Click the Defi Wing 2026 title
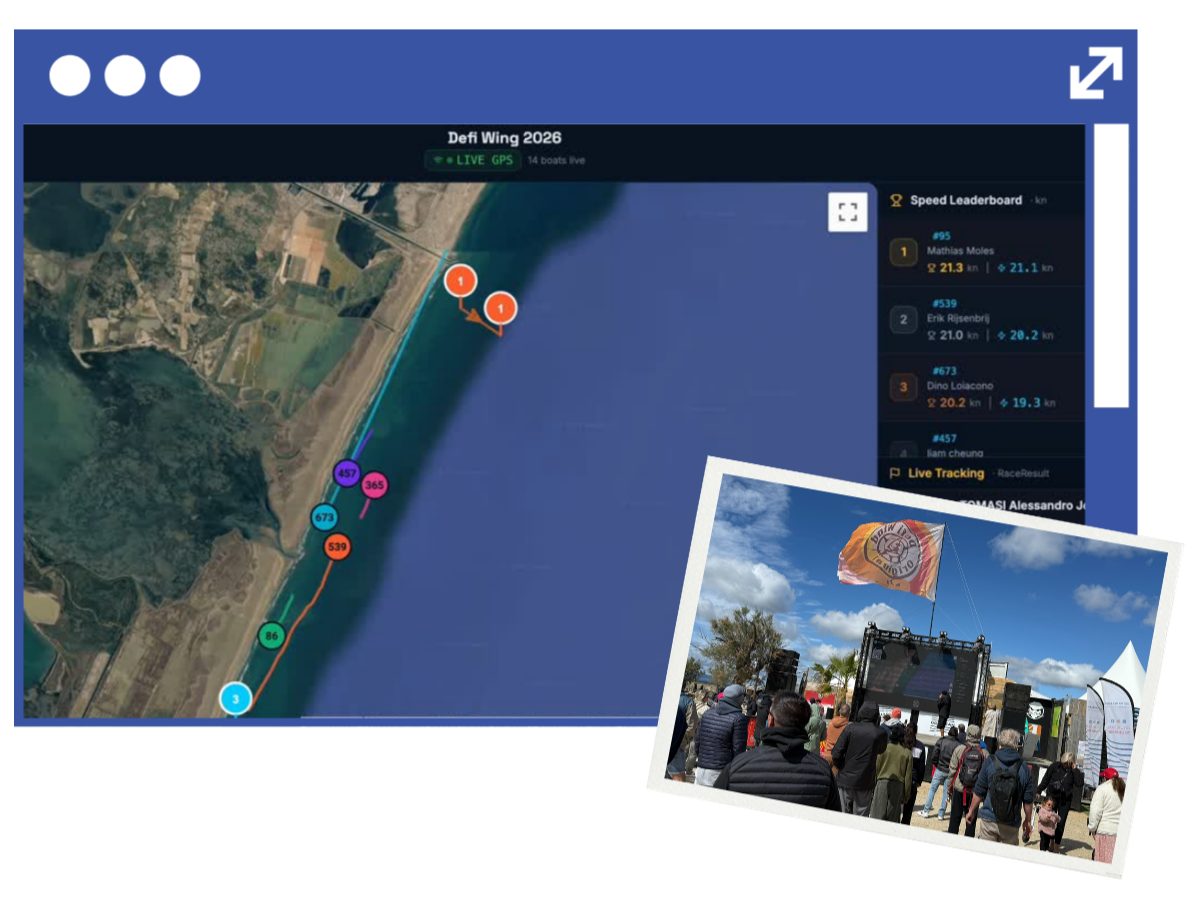 [x=504, y=138]
